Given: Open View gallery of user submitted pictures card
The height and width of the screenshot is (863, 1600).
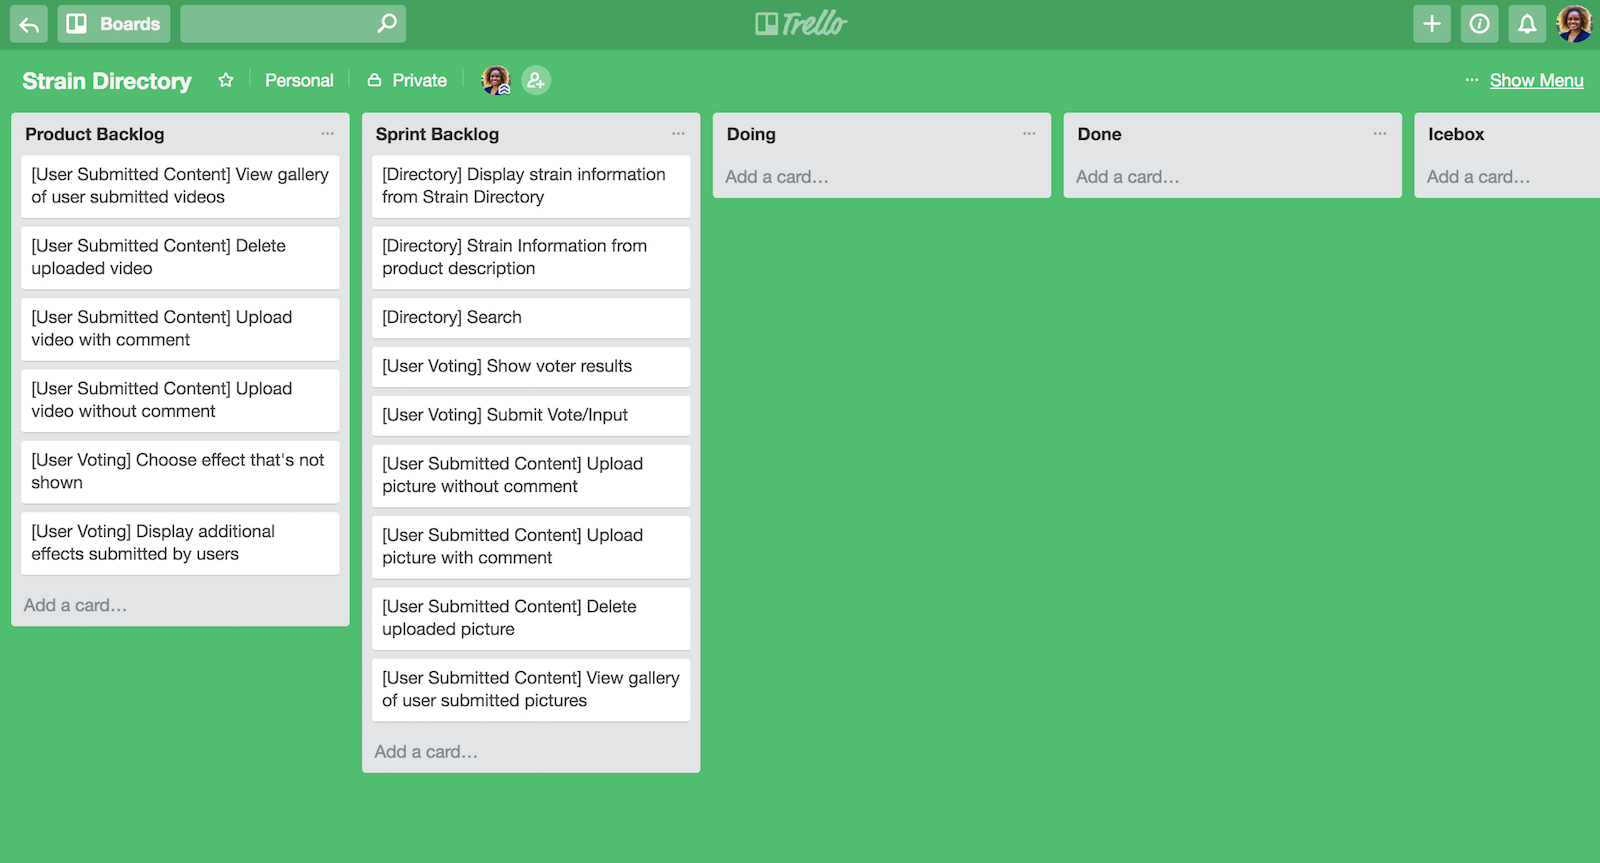Looking at the screenshot, I should [531, 690].
